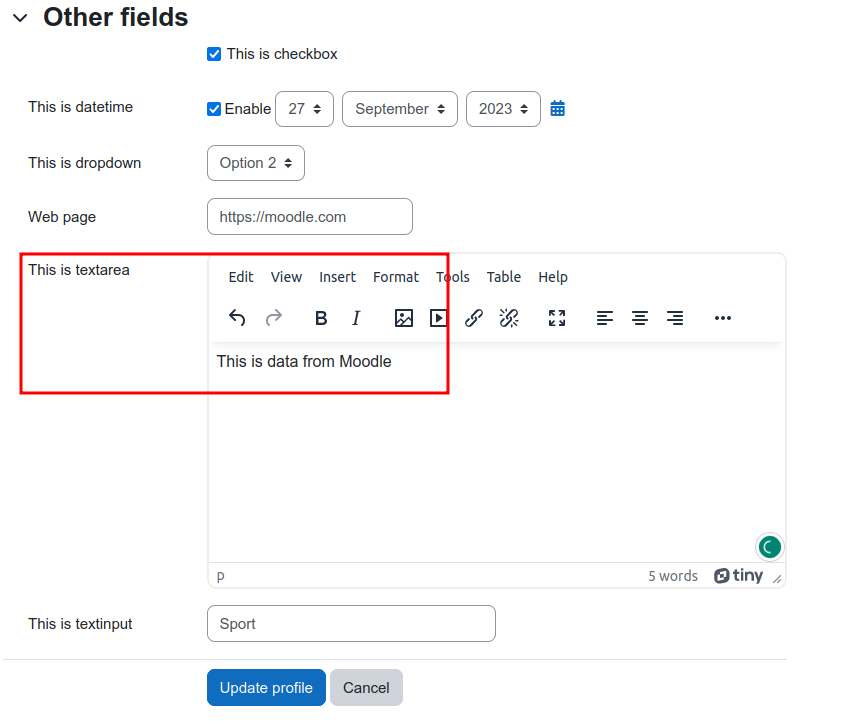Viewport: 849px width, 726px height.
Task: Reveal more toolbar options via ellipsis
Action: coord(723,318)
